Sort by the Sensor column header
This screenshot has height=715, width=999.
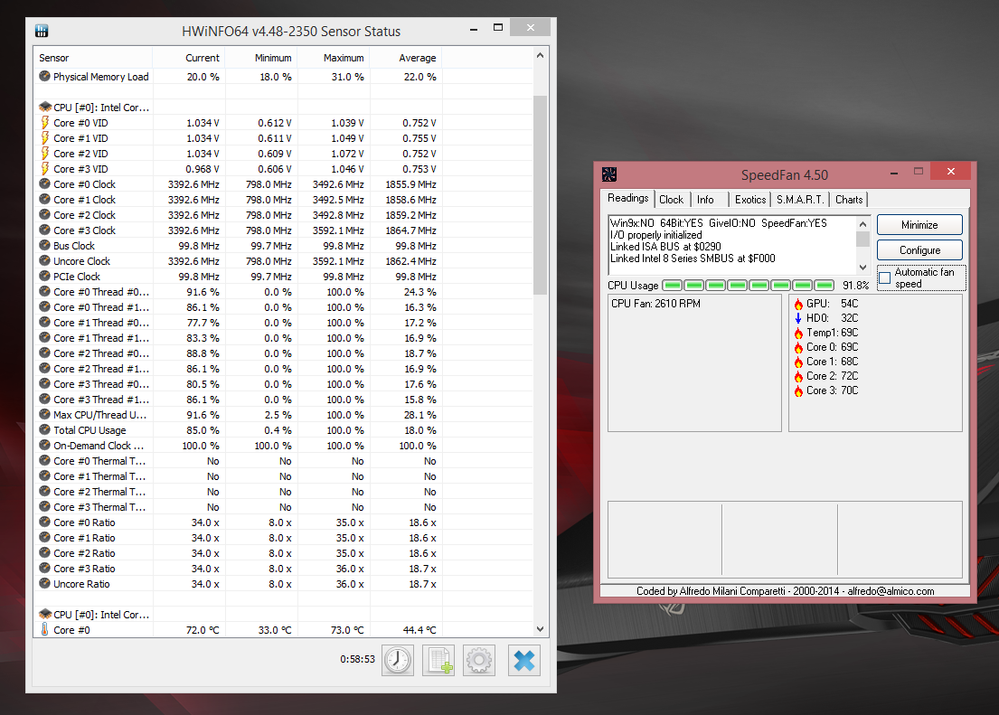click(x=93, y=57)
